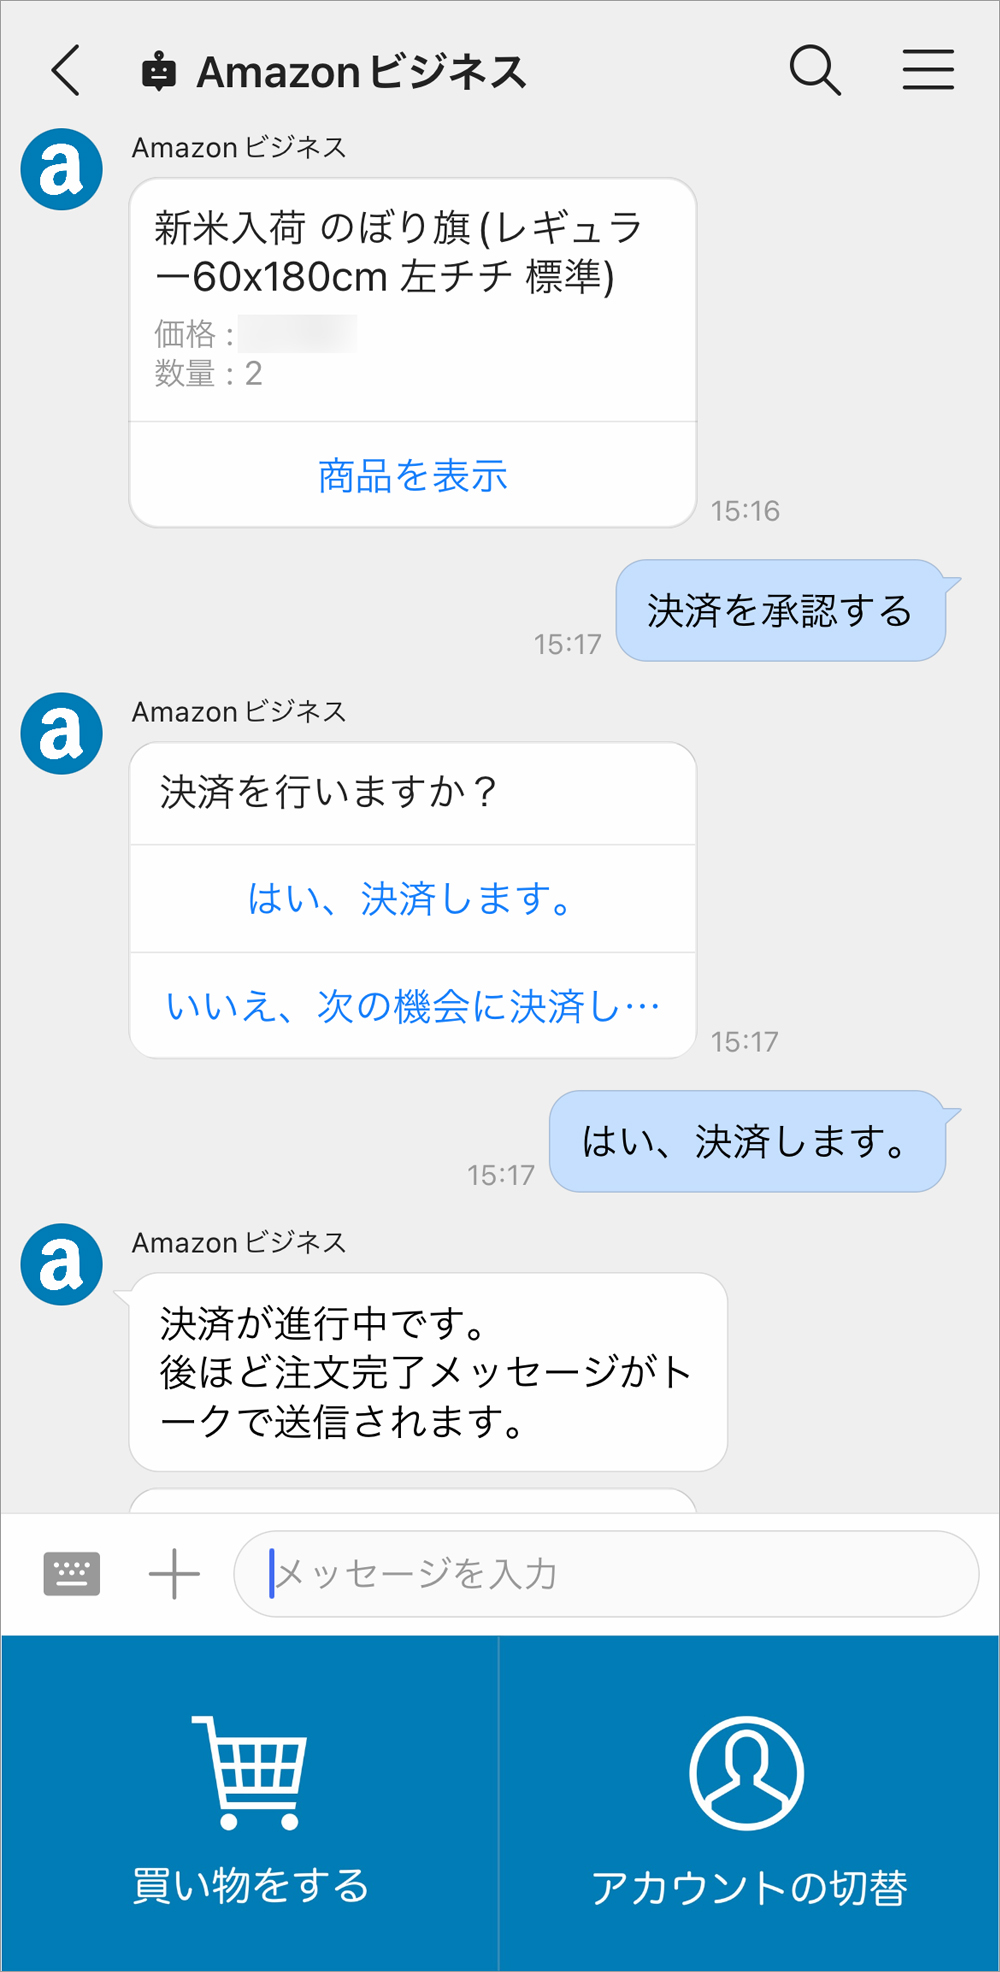
Task: Click the 商品を表示 link
Action: coord(413,476)
